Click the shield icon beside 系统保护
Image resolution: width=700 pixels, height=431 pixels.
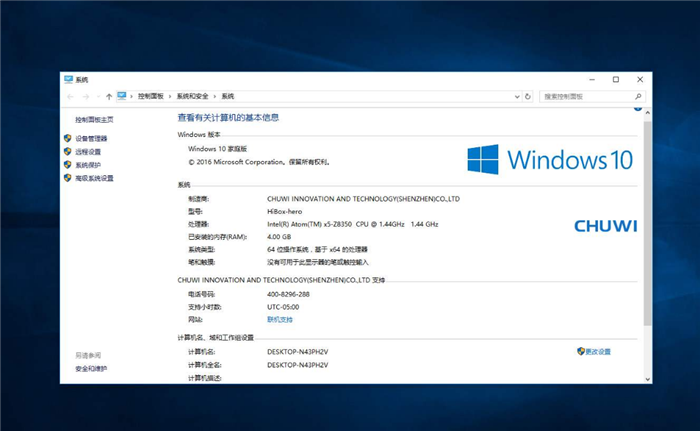pyautogui.click(x=67, y=164)
